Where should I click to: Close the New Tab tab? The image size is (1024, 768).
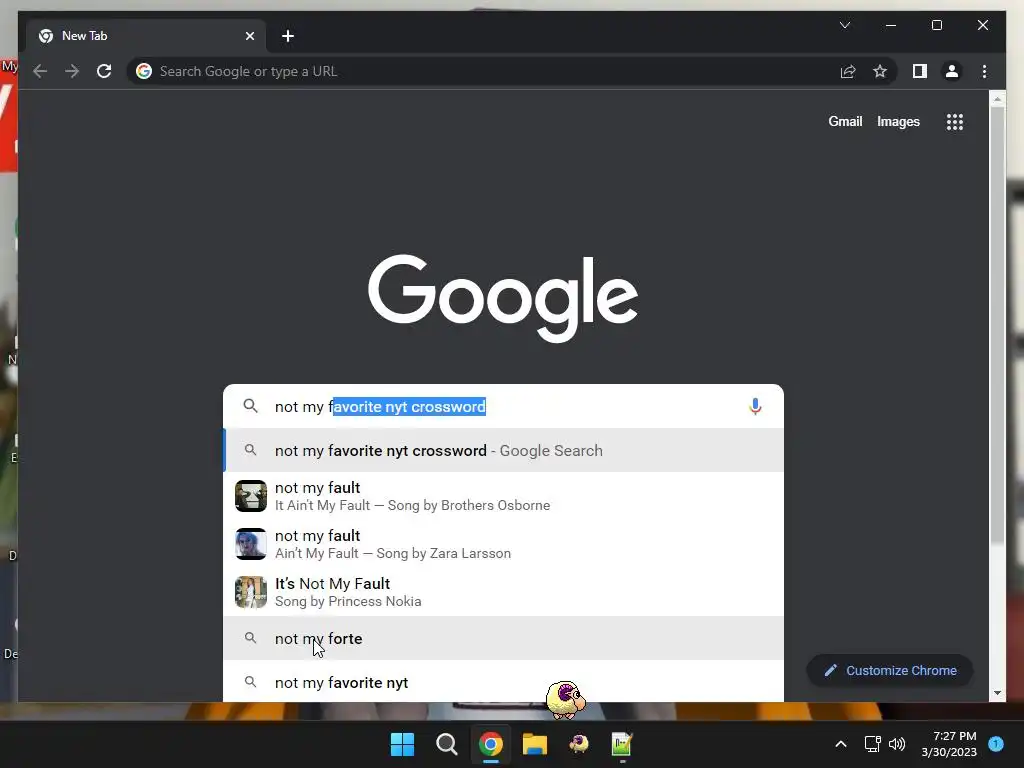(x=249, y=36)
